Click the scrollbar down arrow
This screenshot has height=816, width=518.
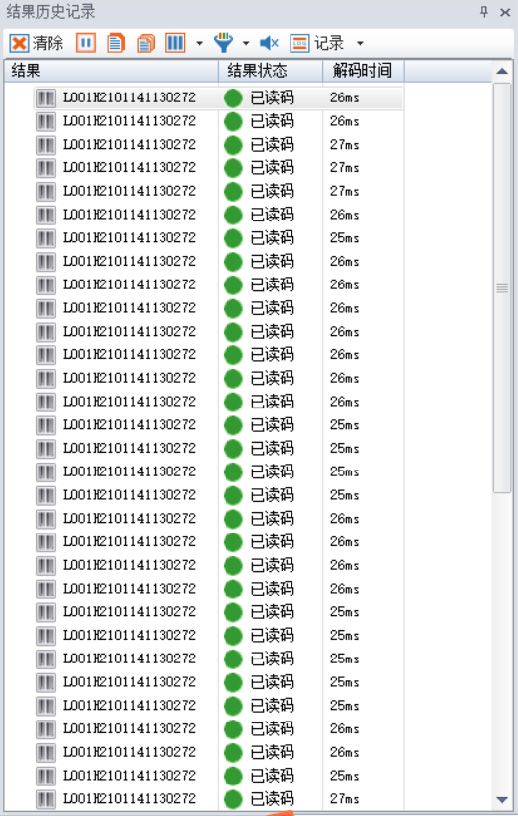tap(502, 800)
